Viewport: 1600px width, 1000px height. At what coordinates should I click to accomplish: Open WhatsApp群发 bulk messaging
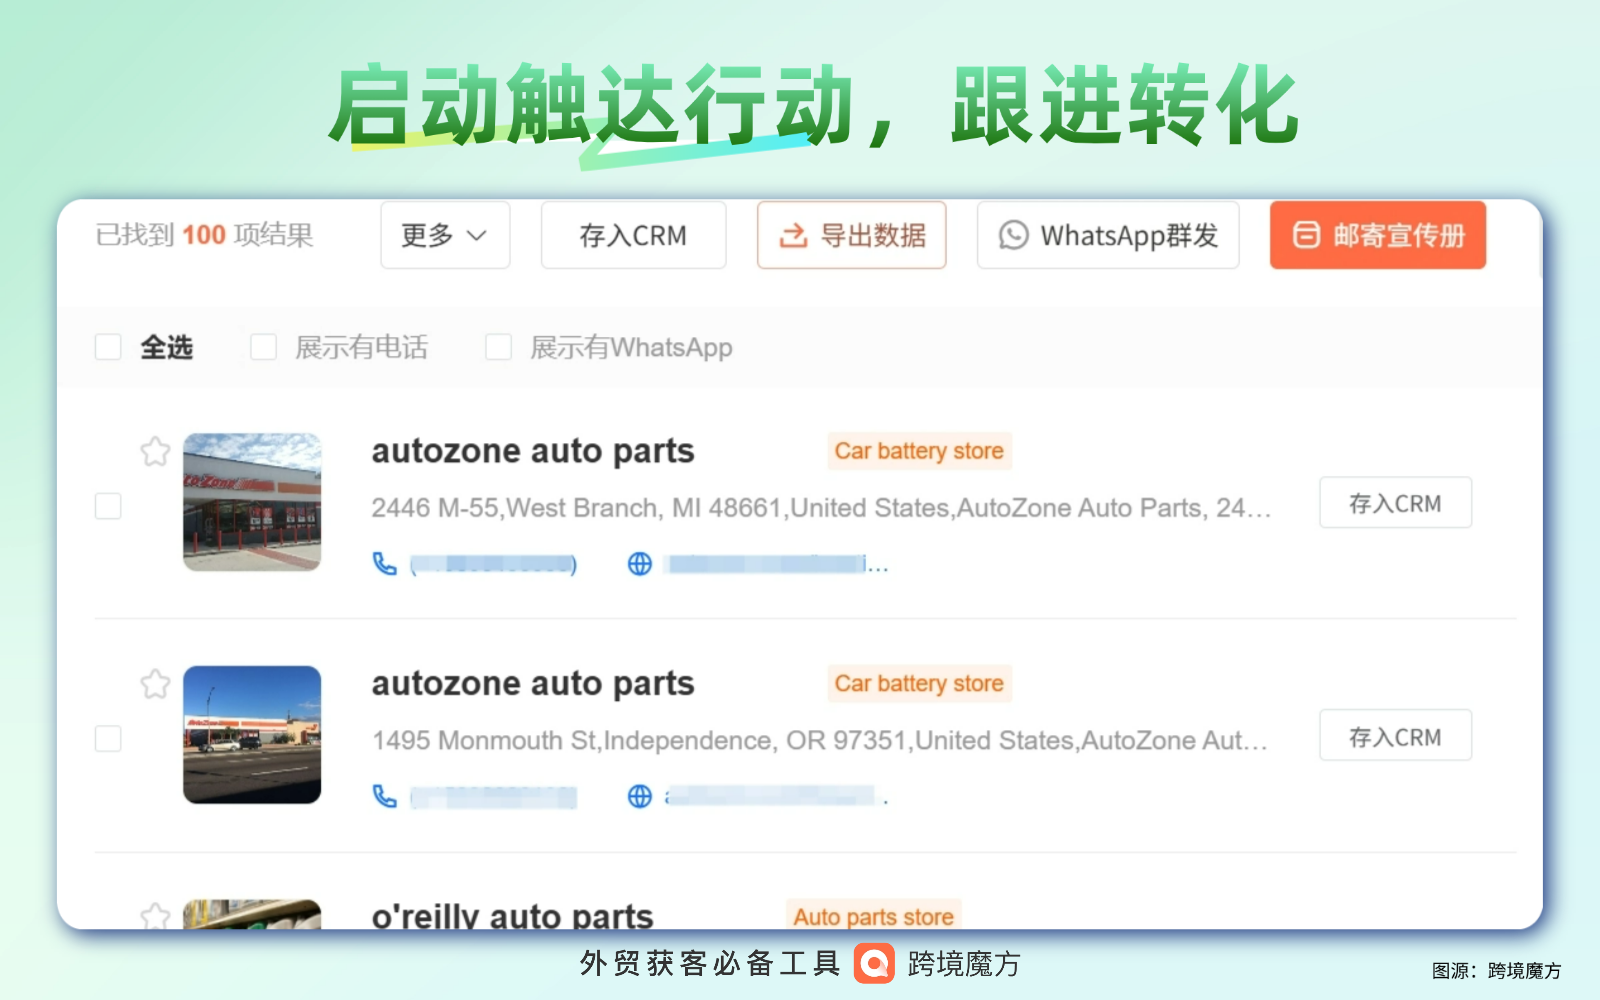(1108, 236)
